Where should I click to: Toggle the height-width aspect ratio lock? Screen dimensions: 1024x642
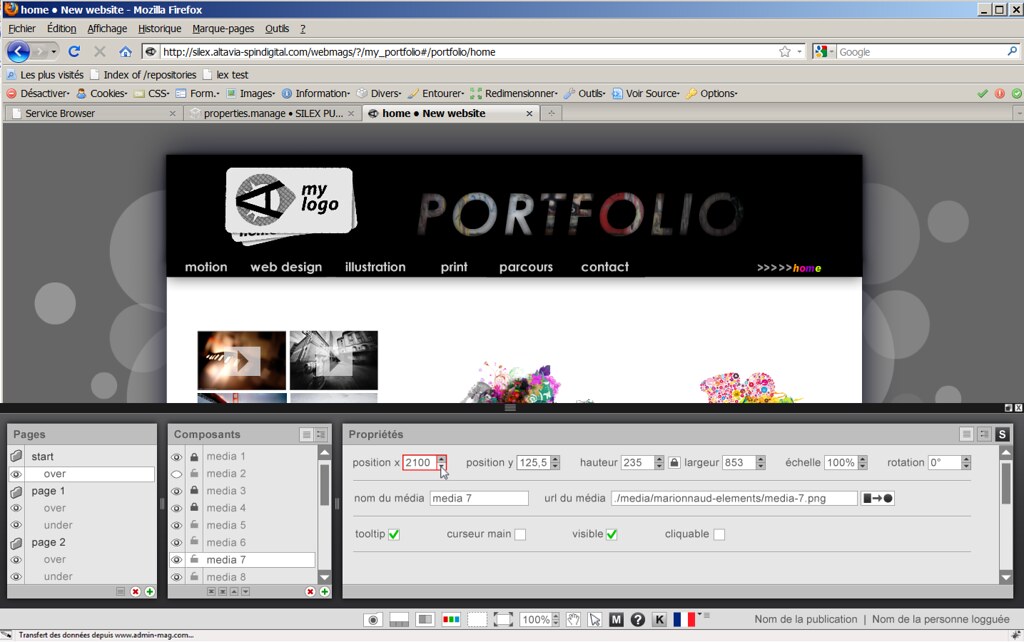(675, 463)
